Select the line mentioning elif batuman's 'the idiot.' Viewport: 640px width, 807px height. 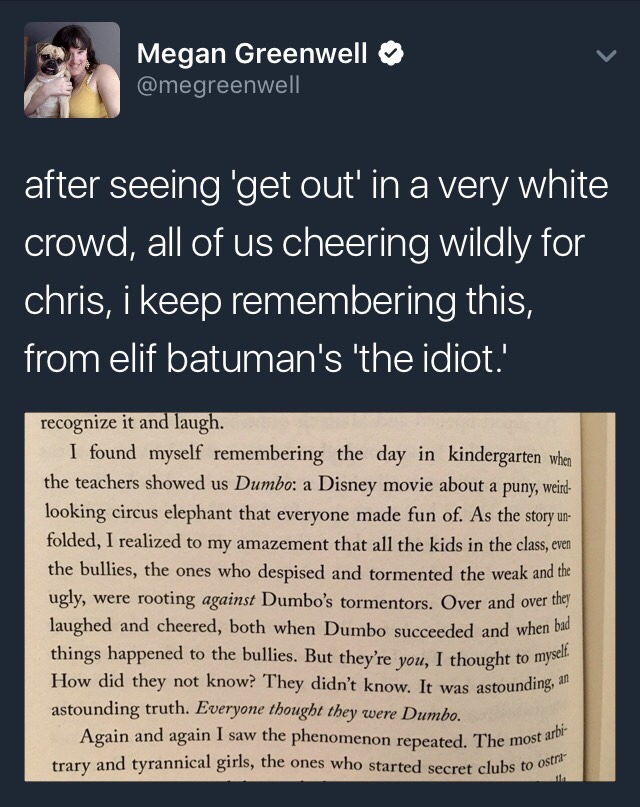point(267,358)
